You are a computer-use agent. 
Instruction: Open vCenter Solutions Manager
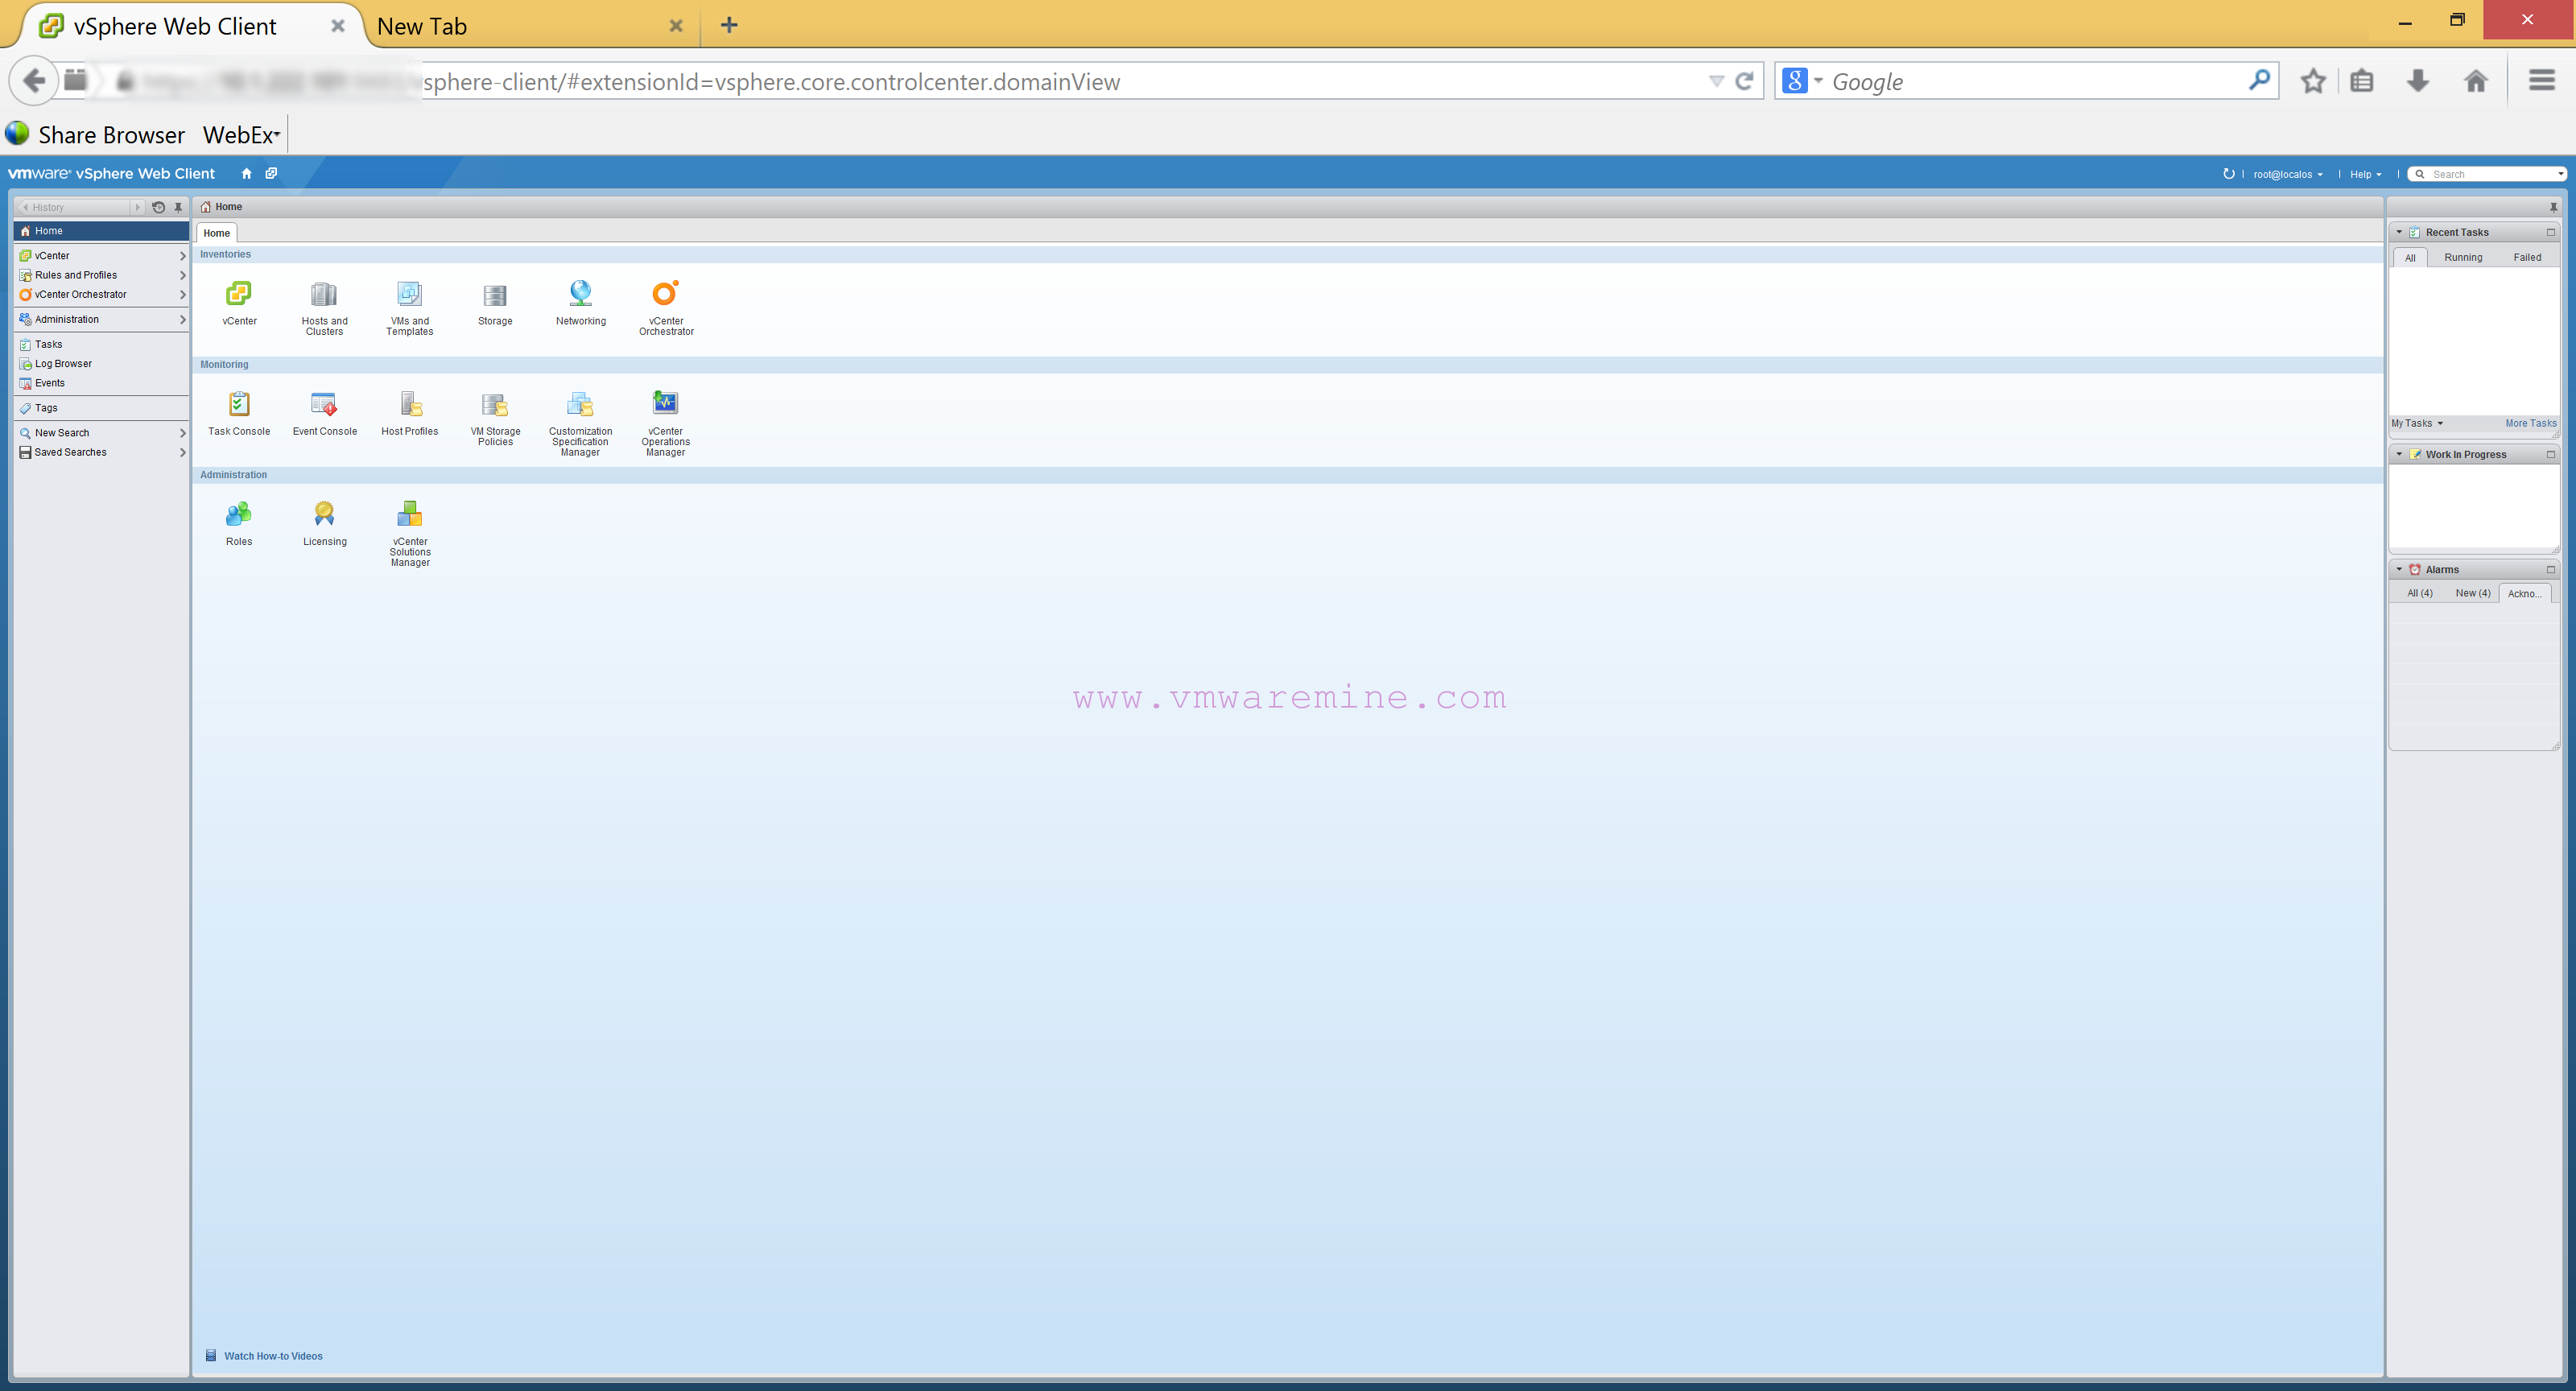point(410,514)
